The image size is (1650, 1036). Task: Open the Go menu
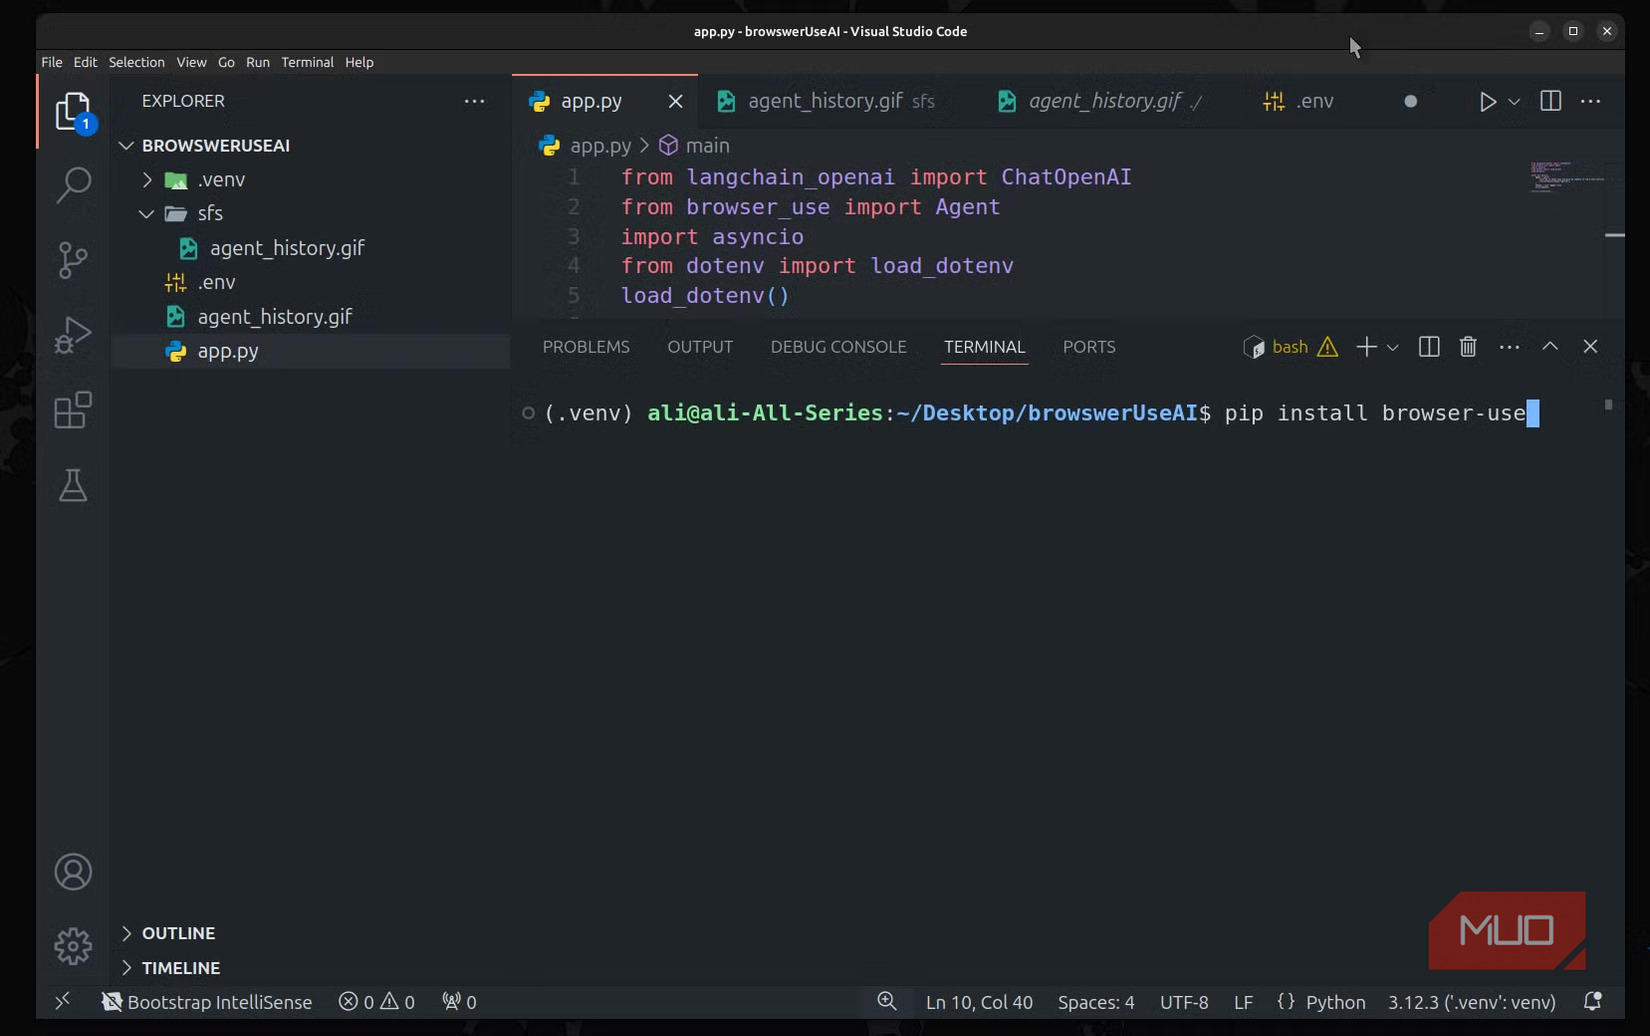click(x=226, y=62)
